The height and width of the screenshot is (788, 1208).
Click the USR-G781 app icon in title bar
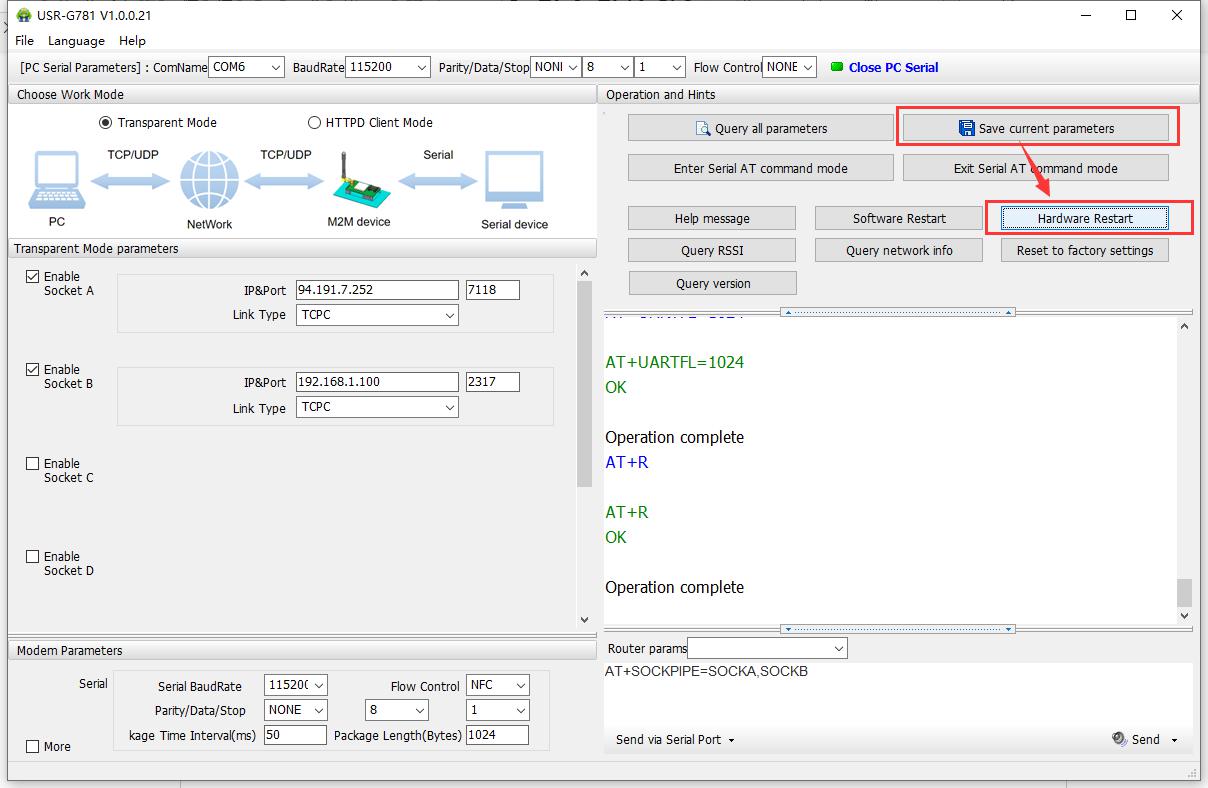pos(26,16)
